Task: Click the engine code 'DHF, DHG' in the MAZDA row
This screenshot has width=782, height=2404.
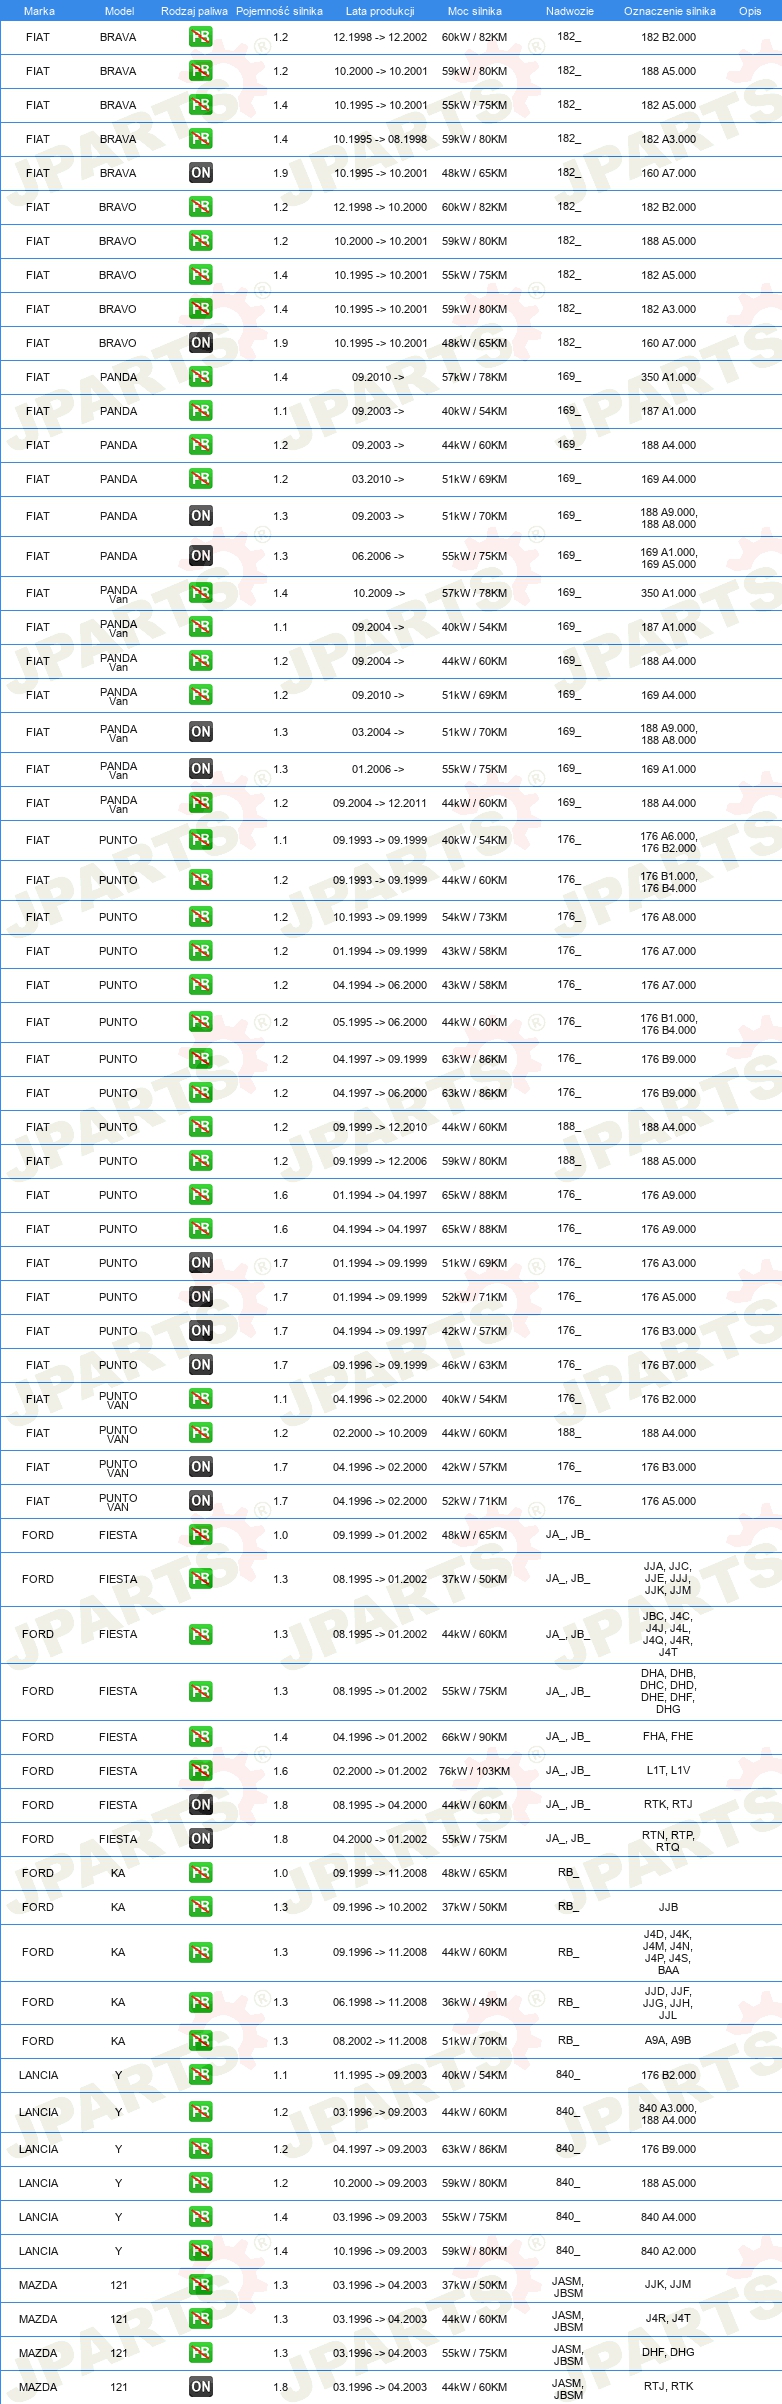Action: (x=668, y=2352)
